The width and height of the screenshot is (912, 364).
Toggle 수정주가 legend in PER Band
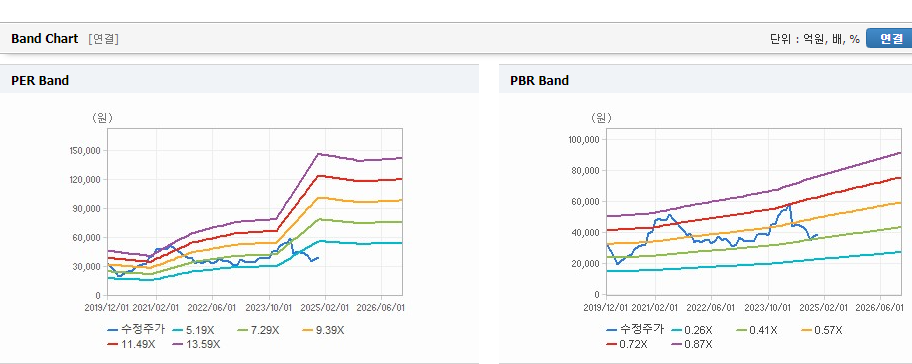[x=136, y=330]
